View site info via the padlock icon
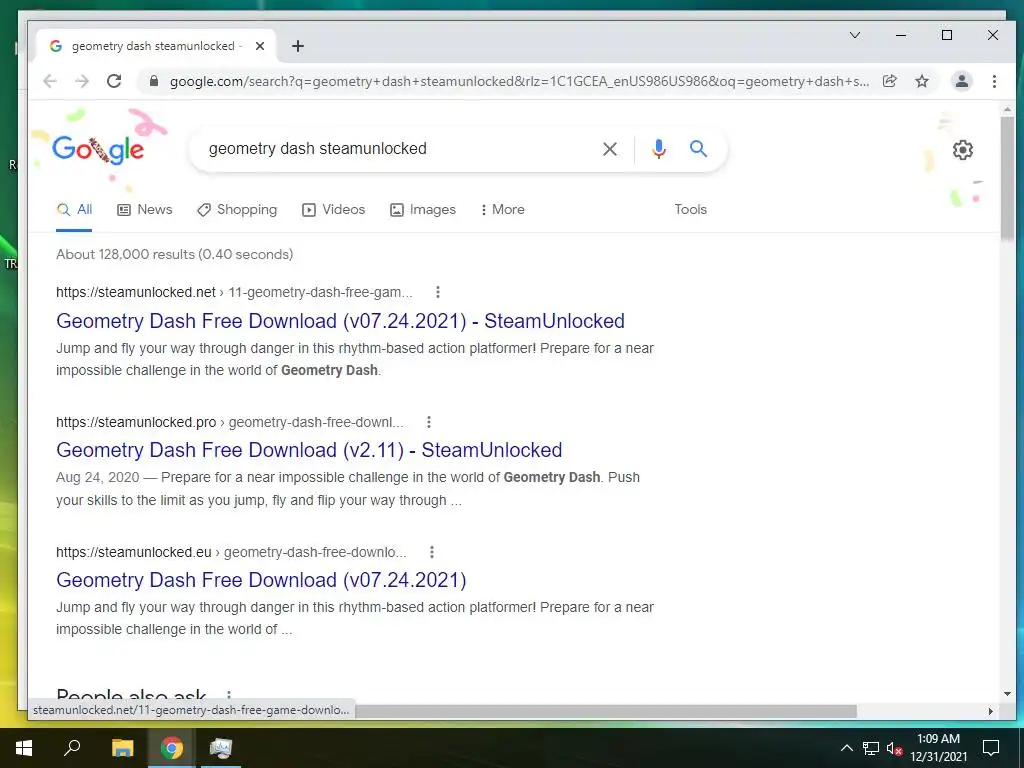This screenshot has height=768, width=1024. coord(153,81)
